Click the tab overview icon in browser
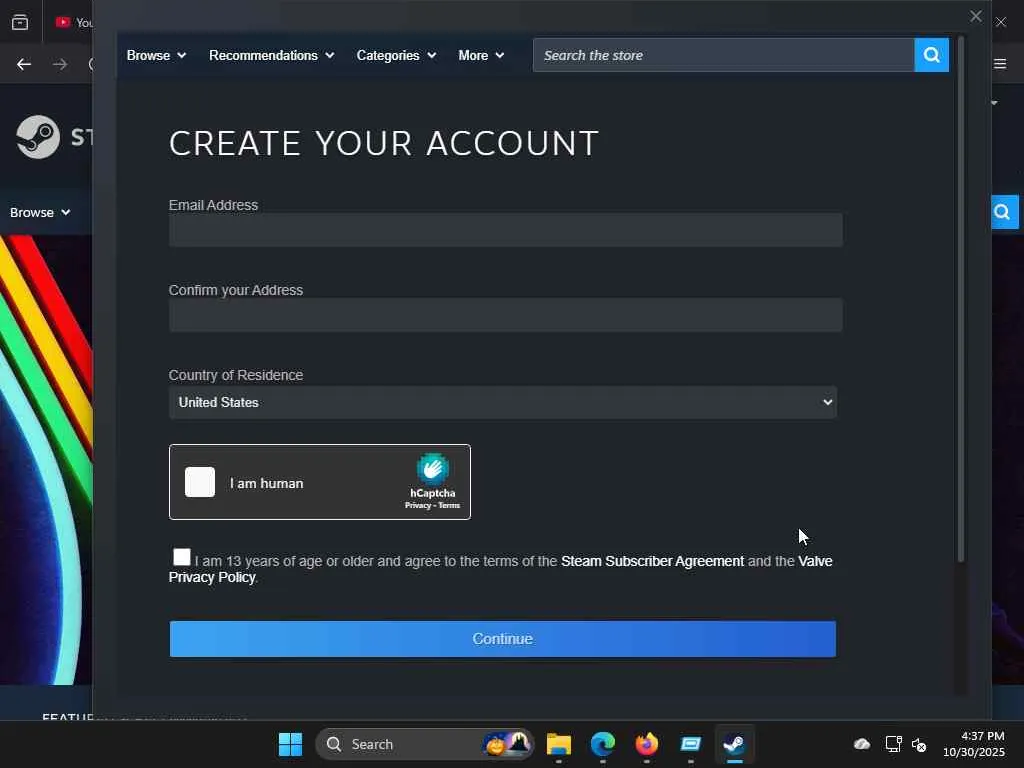Image resolution: width=1024 pixels, height=768 pixels. pyautogui.click(x=20, y=22)
